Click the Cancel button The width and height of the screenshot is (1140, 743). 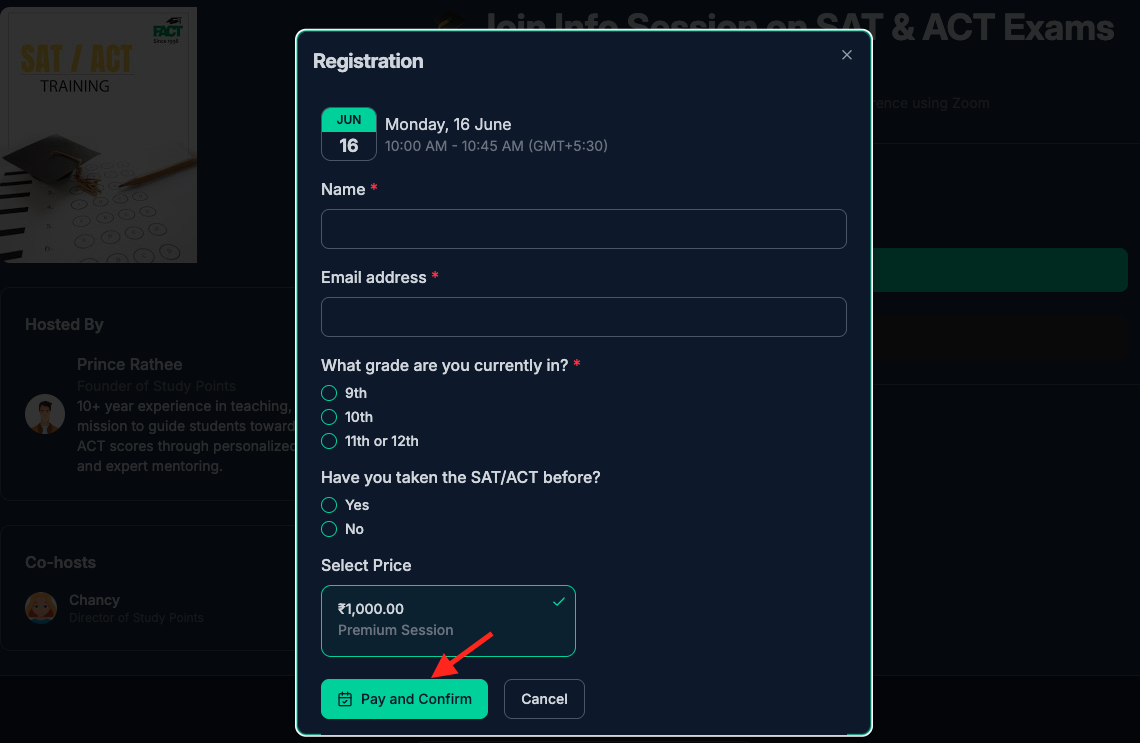(x=545, y=699)
